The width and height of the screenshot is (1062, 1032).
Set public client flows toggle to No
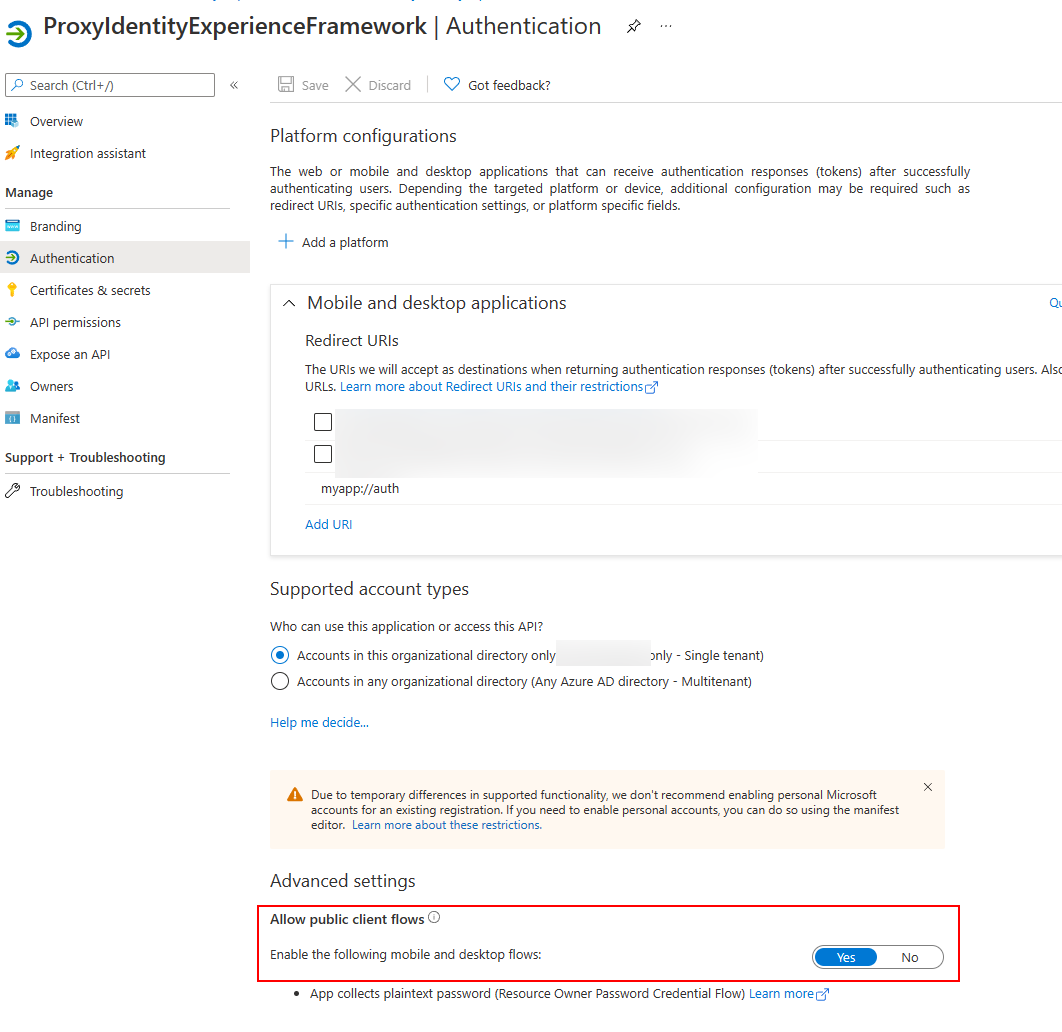pyautogui.click(x=909, y=957)
